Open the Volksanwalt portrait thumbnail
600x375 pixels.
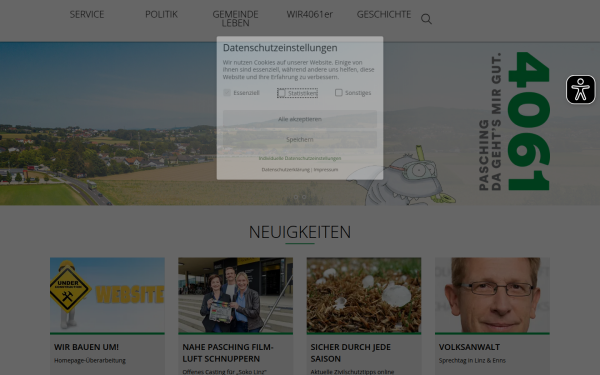pyautogui.click(x=492, y=295)
